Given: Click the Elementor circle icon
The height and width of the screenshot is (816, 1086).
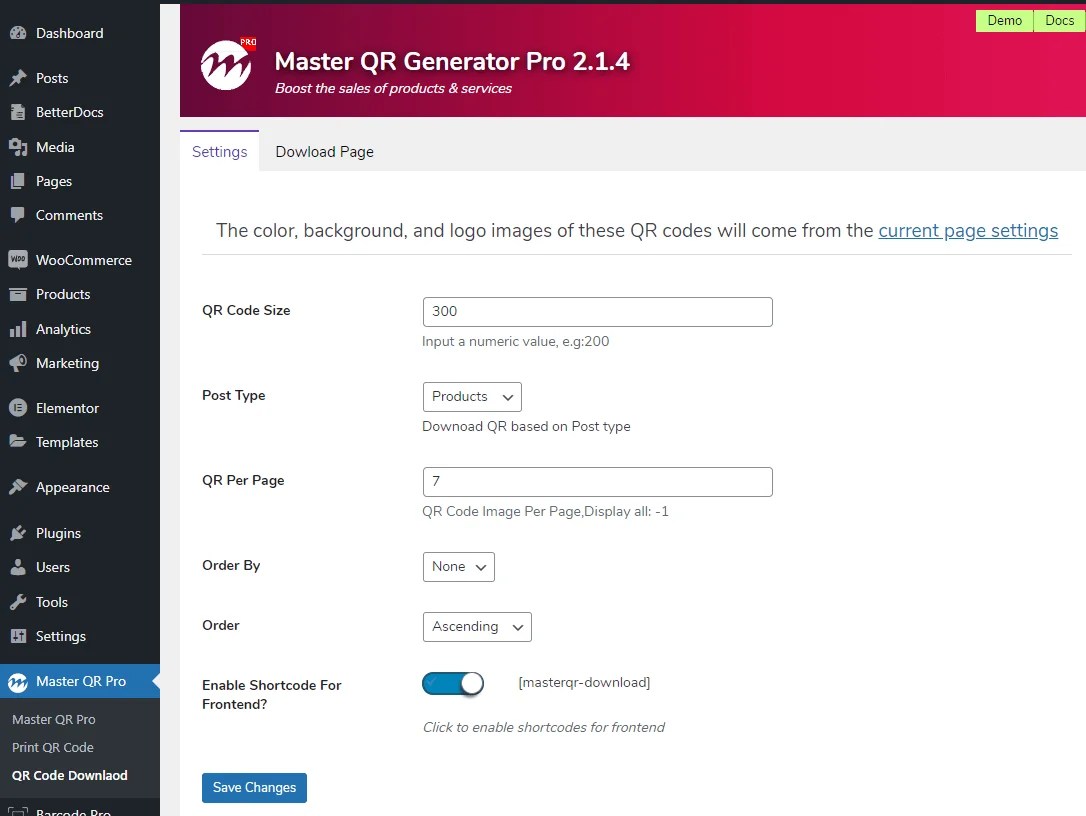Looking at the screenshot, I should click(18, 407).
